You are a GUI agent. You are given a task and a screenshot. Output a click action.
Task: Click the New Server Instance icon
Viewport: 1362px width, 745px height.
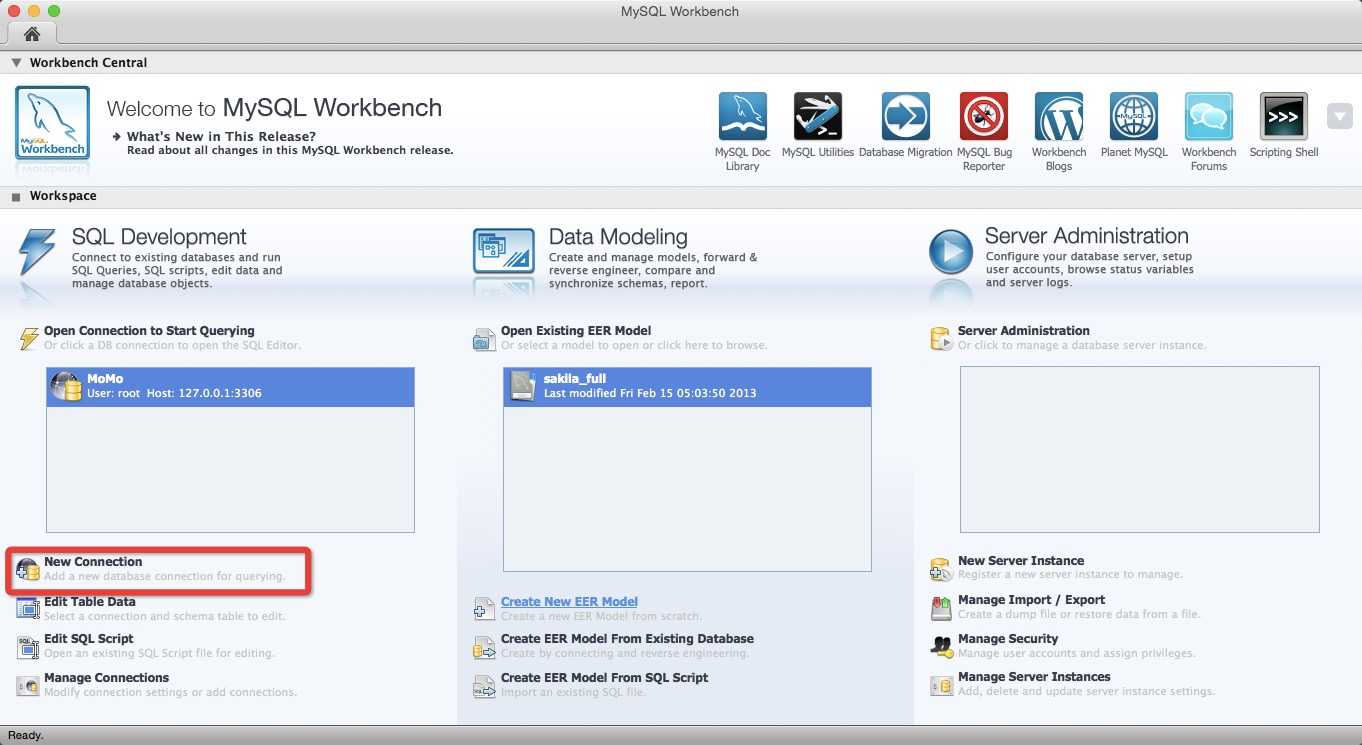(x=941, y=568)
